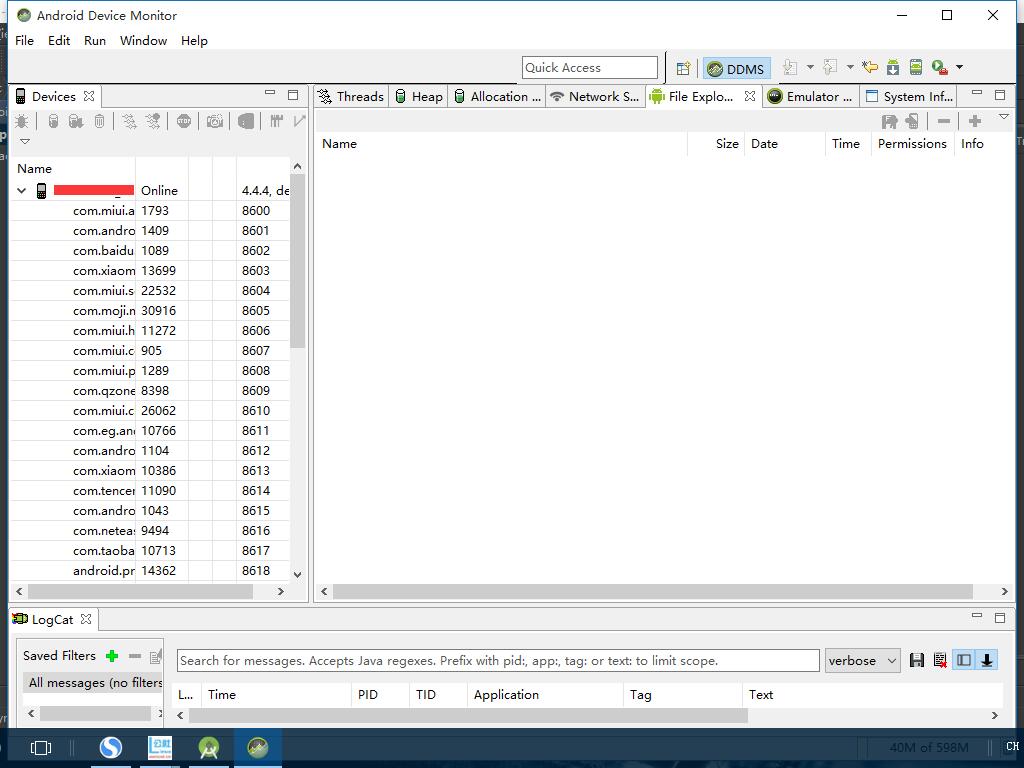Click the Cause GC trash can icon
Image resolution: width=1024 pixels, height=768 pixels.
coord(99,121)
